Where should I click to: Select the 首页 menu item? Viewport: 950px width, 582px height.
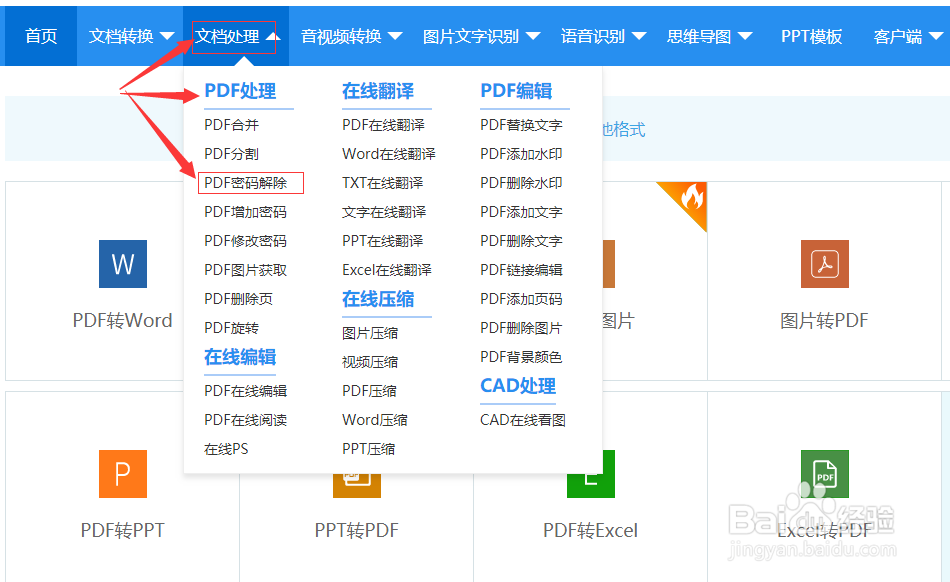tap(40, 35)
